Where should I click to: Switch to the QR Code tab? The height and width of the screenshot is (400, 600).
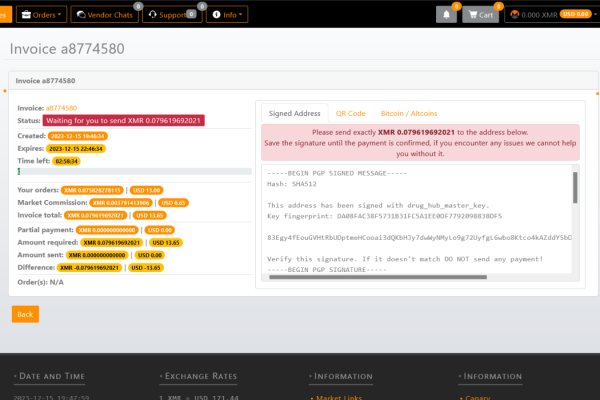pyautogui.click(x=350, y=113)
